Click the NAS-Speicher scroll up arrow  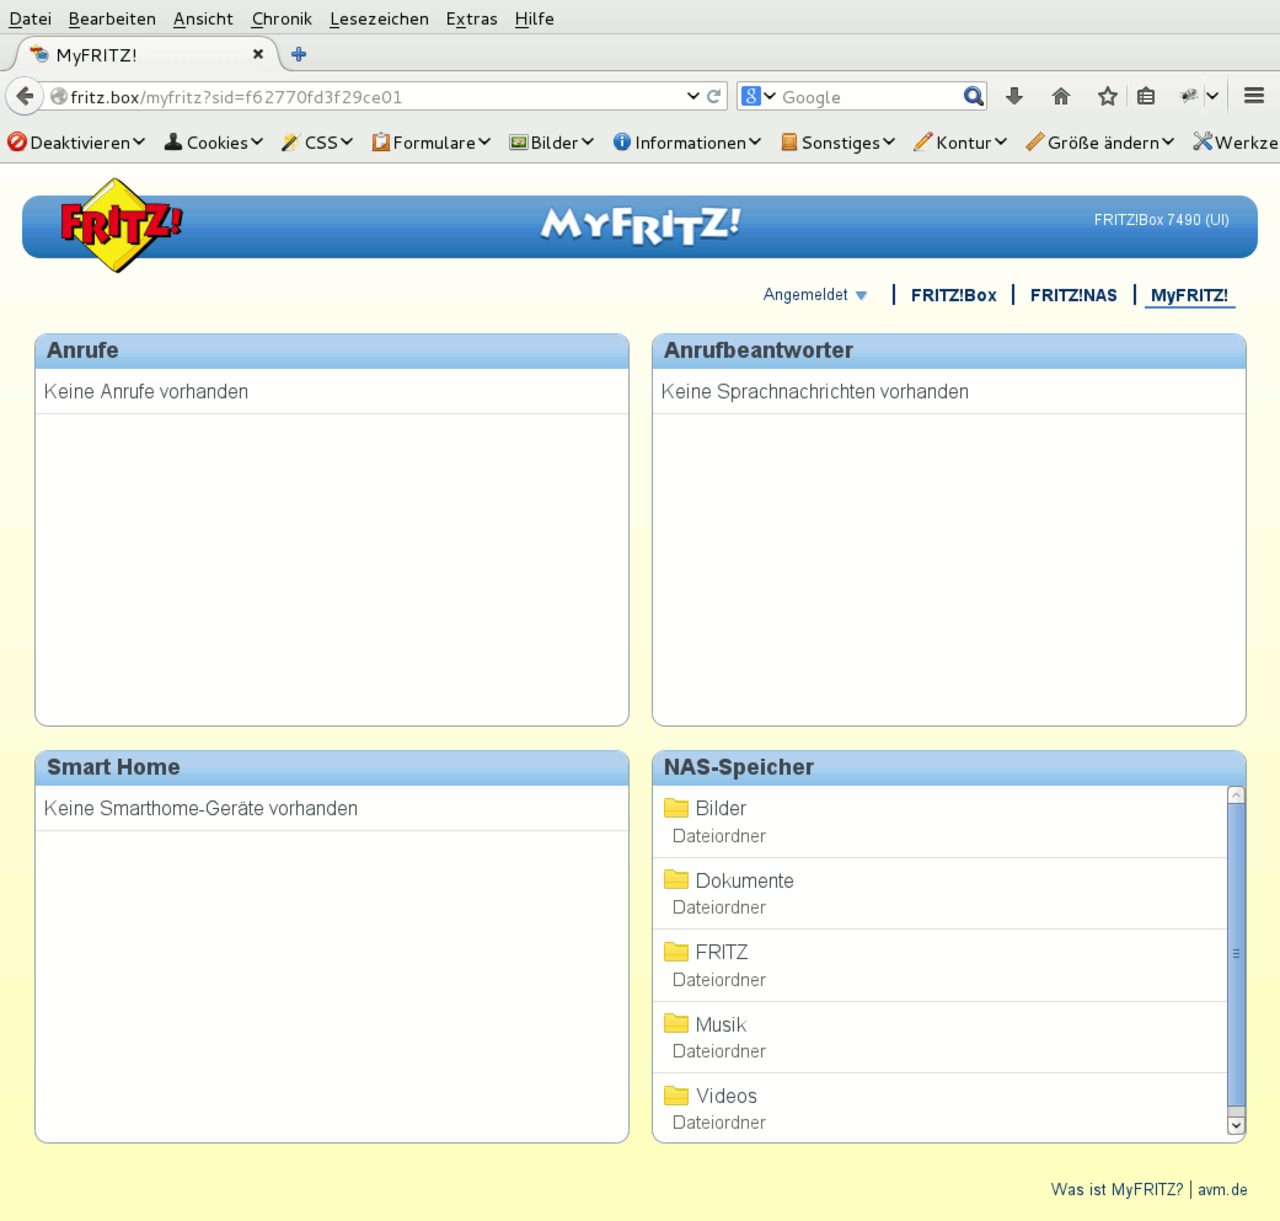1236,796
